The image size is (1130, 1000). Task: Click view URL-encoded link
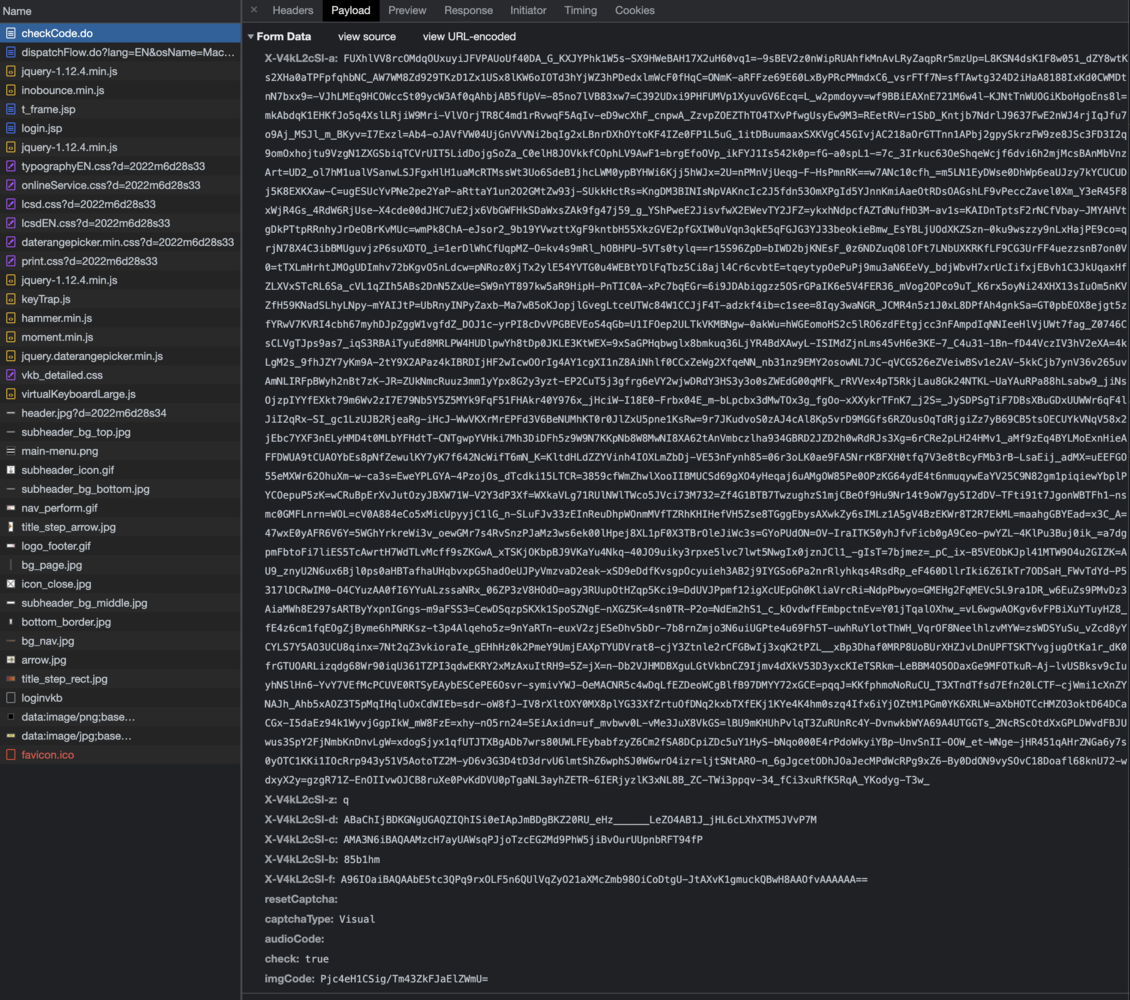pyautogui.click(x=469, y=37)
